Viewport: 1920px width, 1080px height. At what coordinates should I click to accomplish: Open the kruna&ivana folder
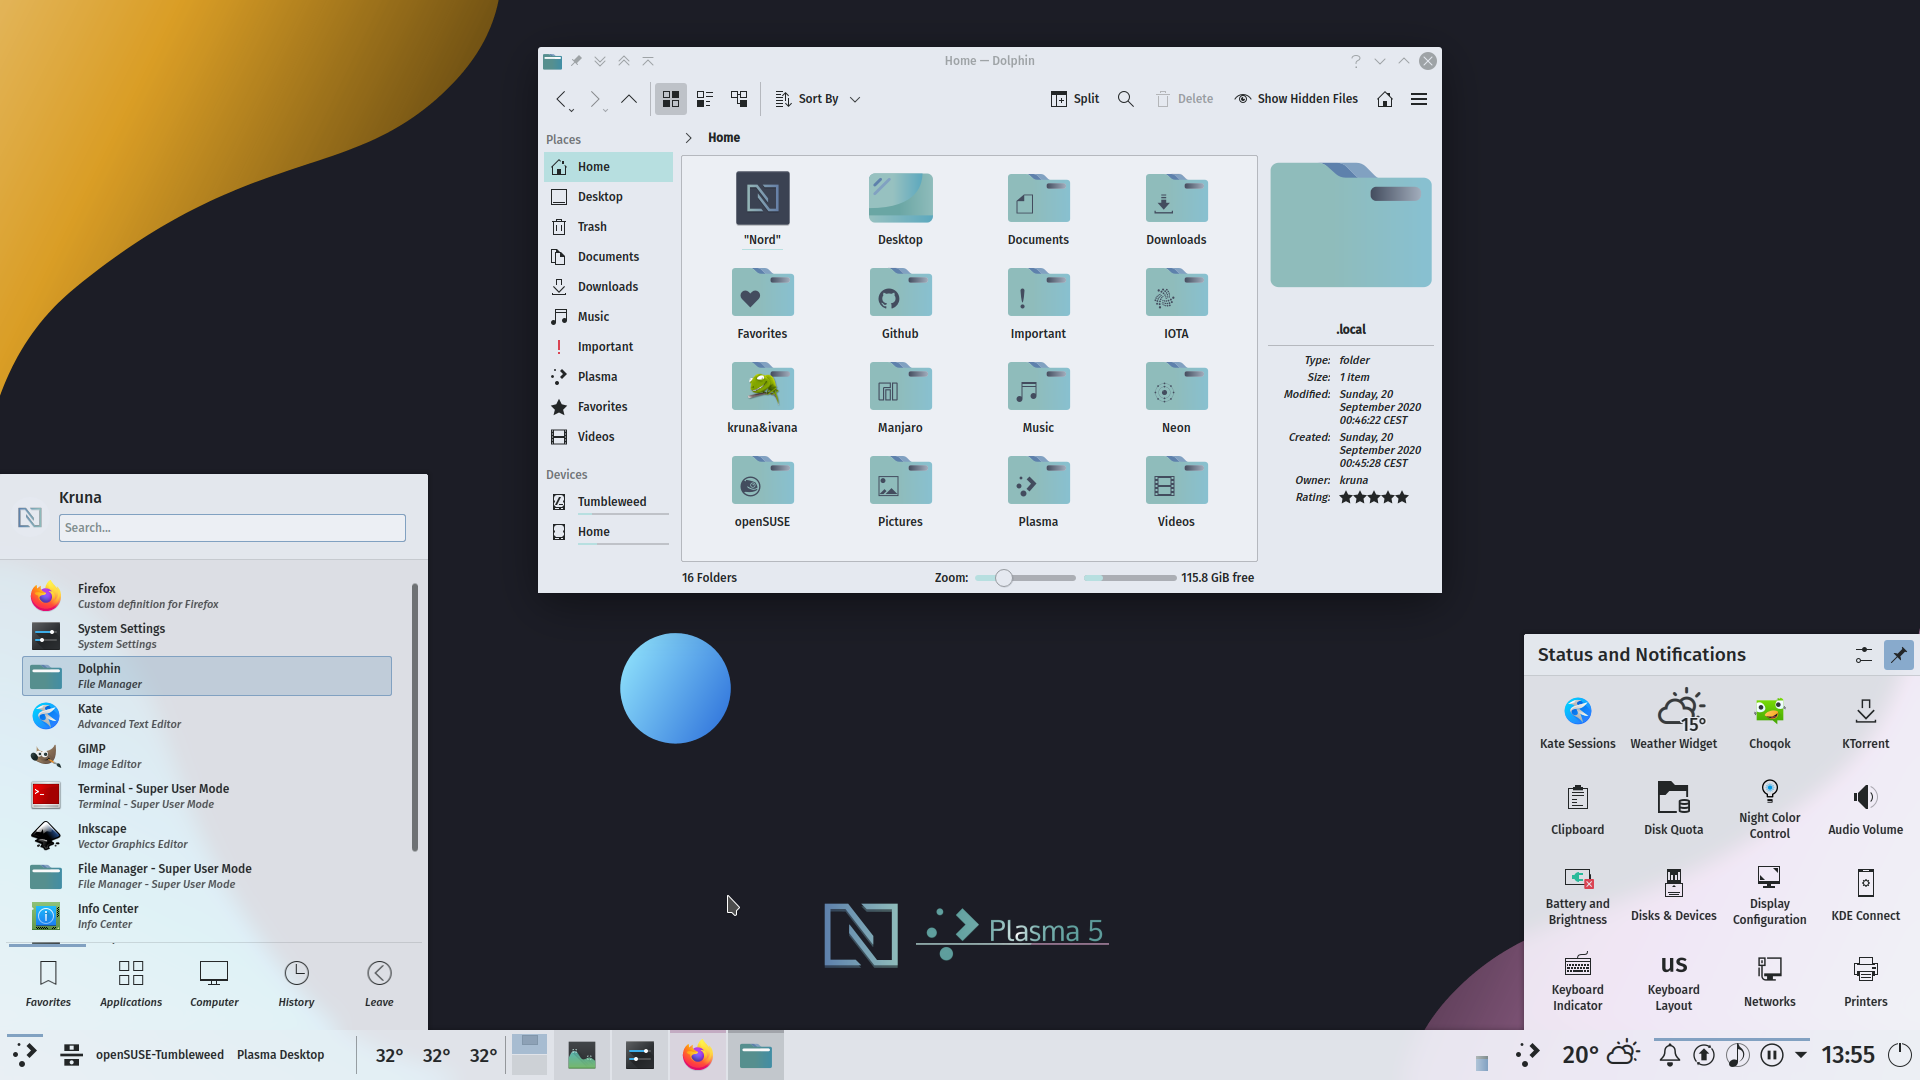762,398
